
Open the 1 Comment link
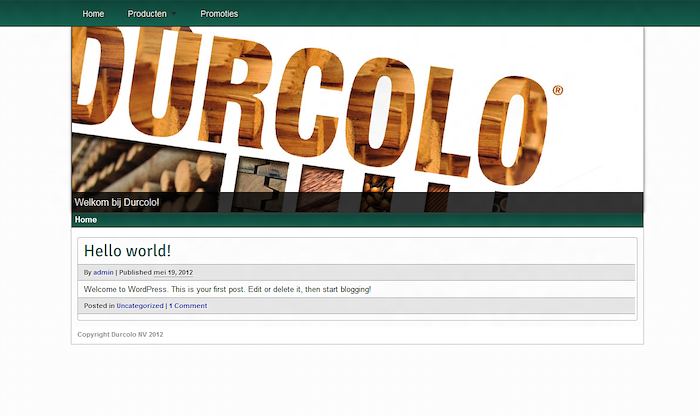pyautogui.click(x=188, y=306)
